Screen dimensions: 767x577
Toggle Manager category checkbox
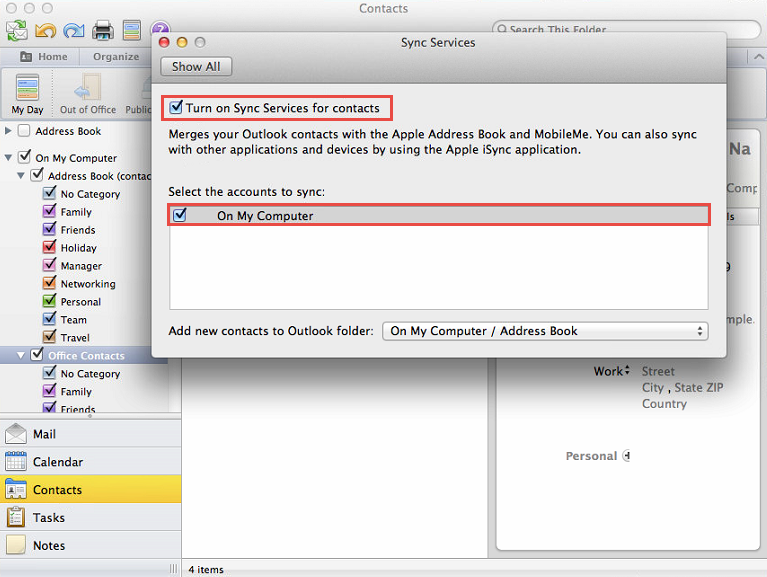pyautogui.click(x=49, y=265)
